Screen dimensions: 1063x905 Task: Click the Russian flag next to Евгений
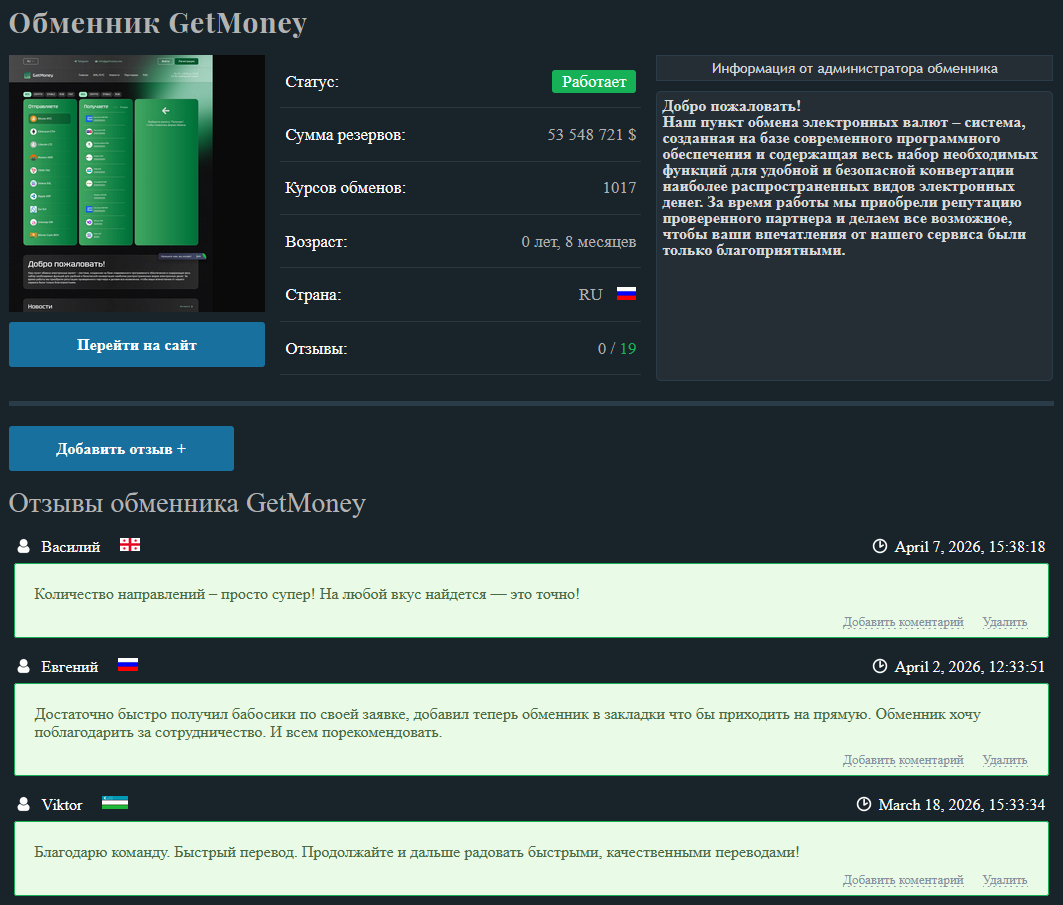pyautogui.click(x=128, y=665)
